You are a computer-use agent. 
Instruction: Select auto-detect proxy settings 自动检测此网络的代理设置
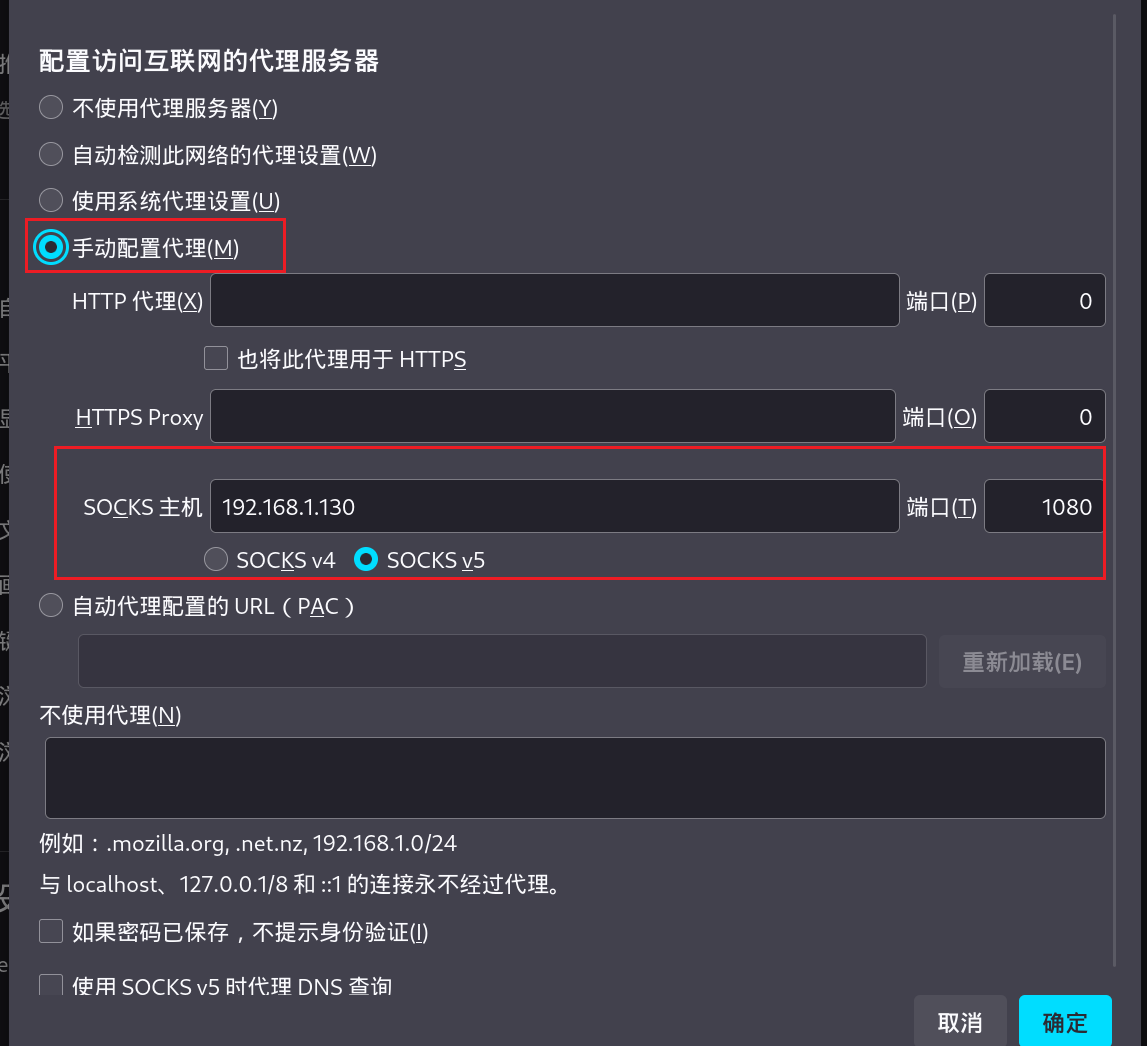(51, 155)
